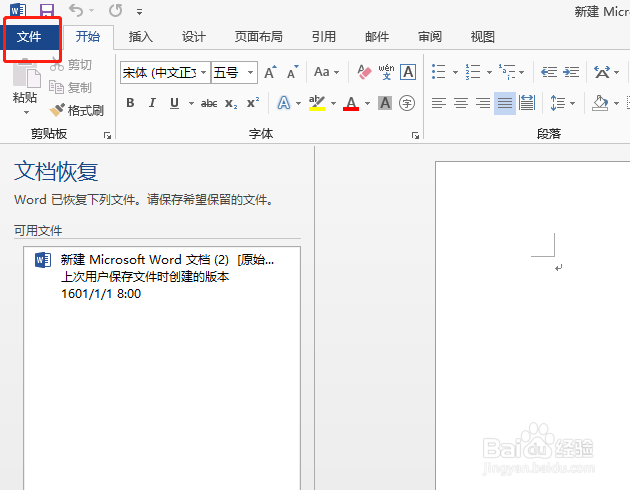Switch to the 视图 tab
630x490 pixels.
[483, 37]
